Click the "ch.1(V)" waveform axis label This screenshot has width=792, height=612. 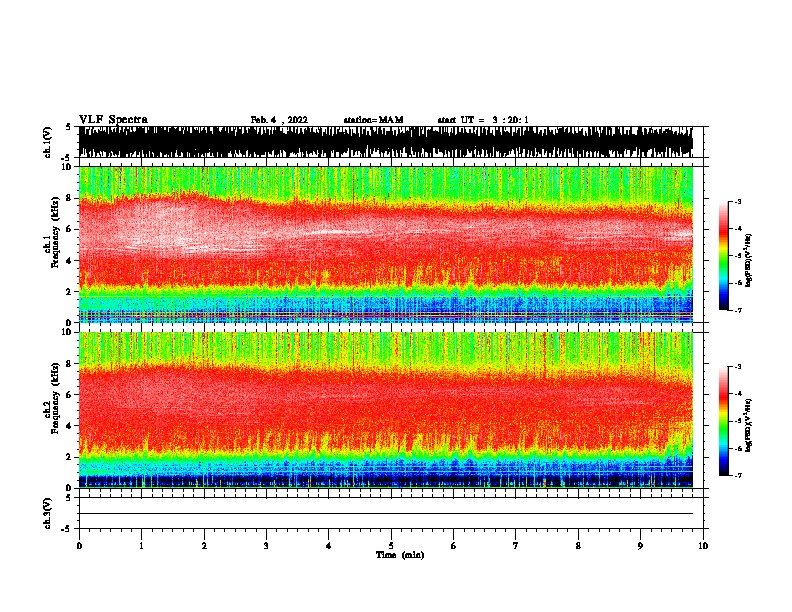click(47, 142)
